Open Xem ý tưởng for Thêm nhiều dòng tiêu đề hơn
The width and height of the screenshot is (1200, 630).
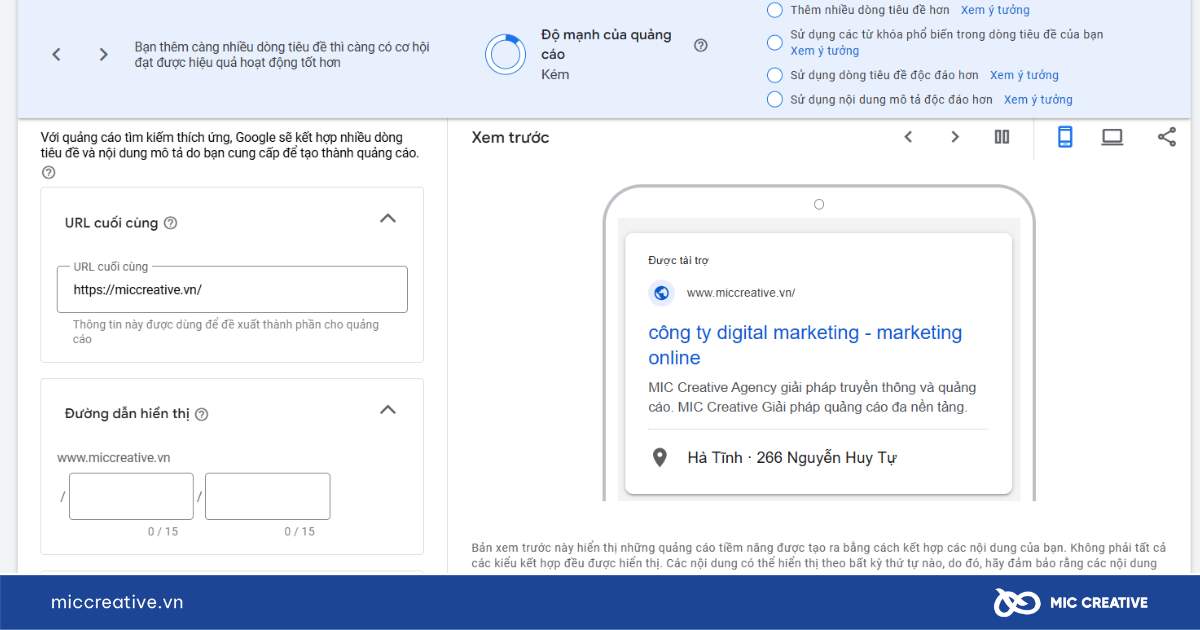pos(995,10)
